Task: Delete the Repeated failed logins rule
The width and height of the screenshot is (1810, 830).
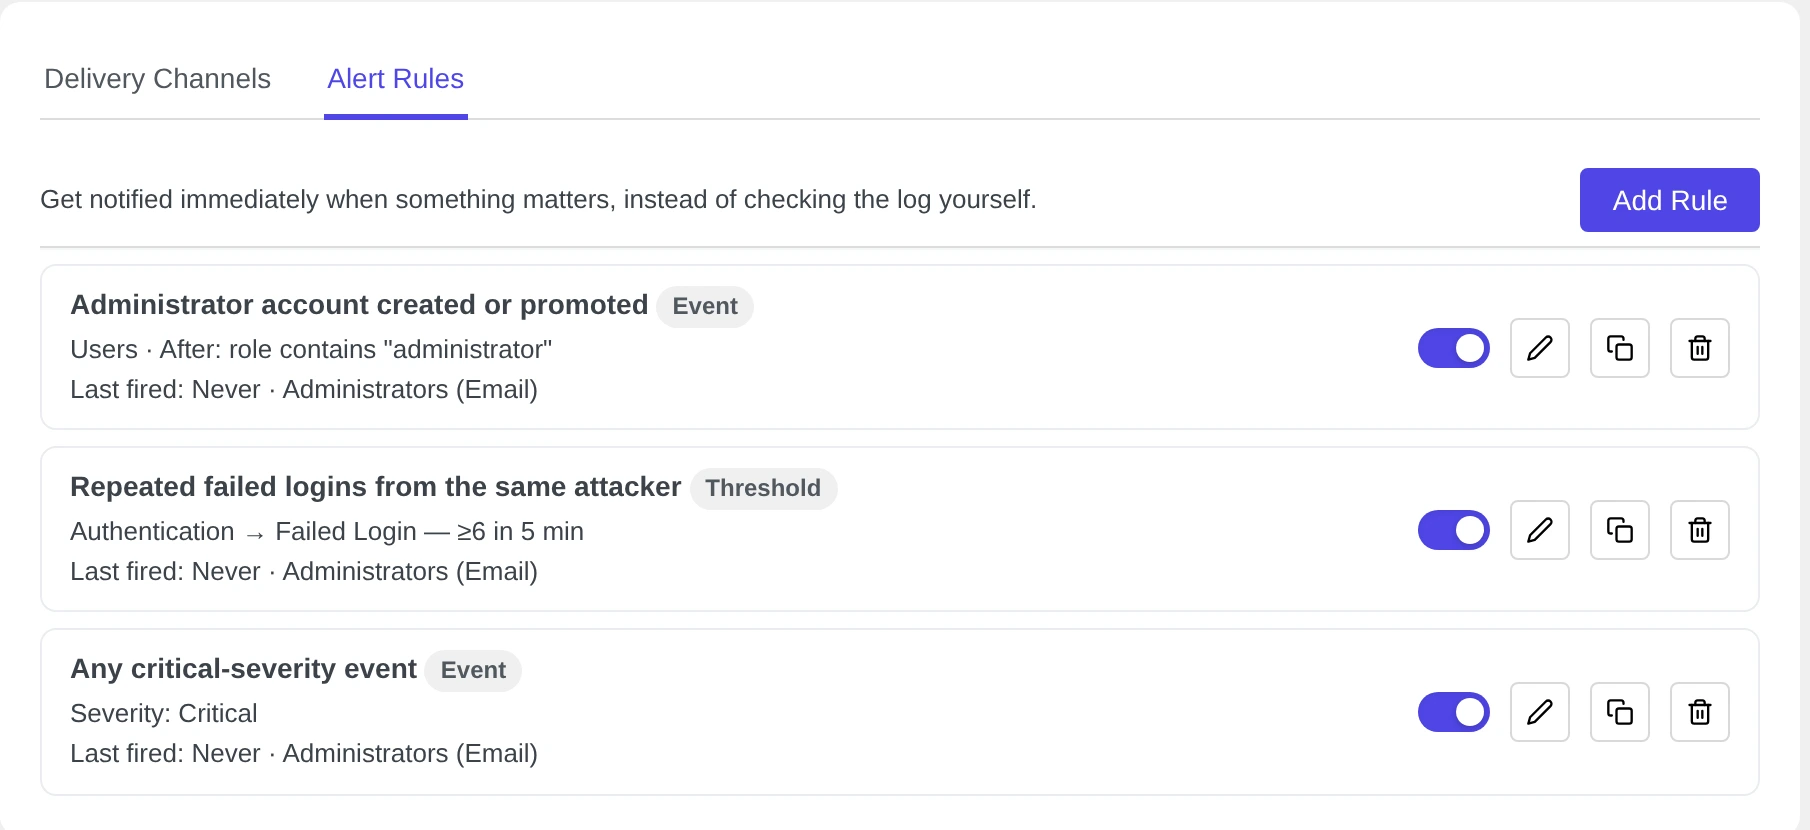Action: point(1700,530)
